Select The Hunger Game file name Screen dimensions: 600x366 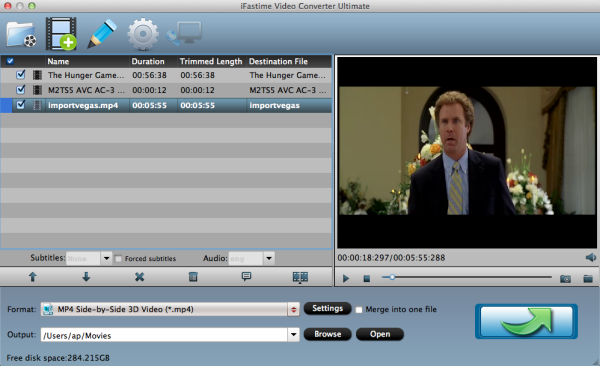tap(86, 75)
